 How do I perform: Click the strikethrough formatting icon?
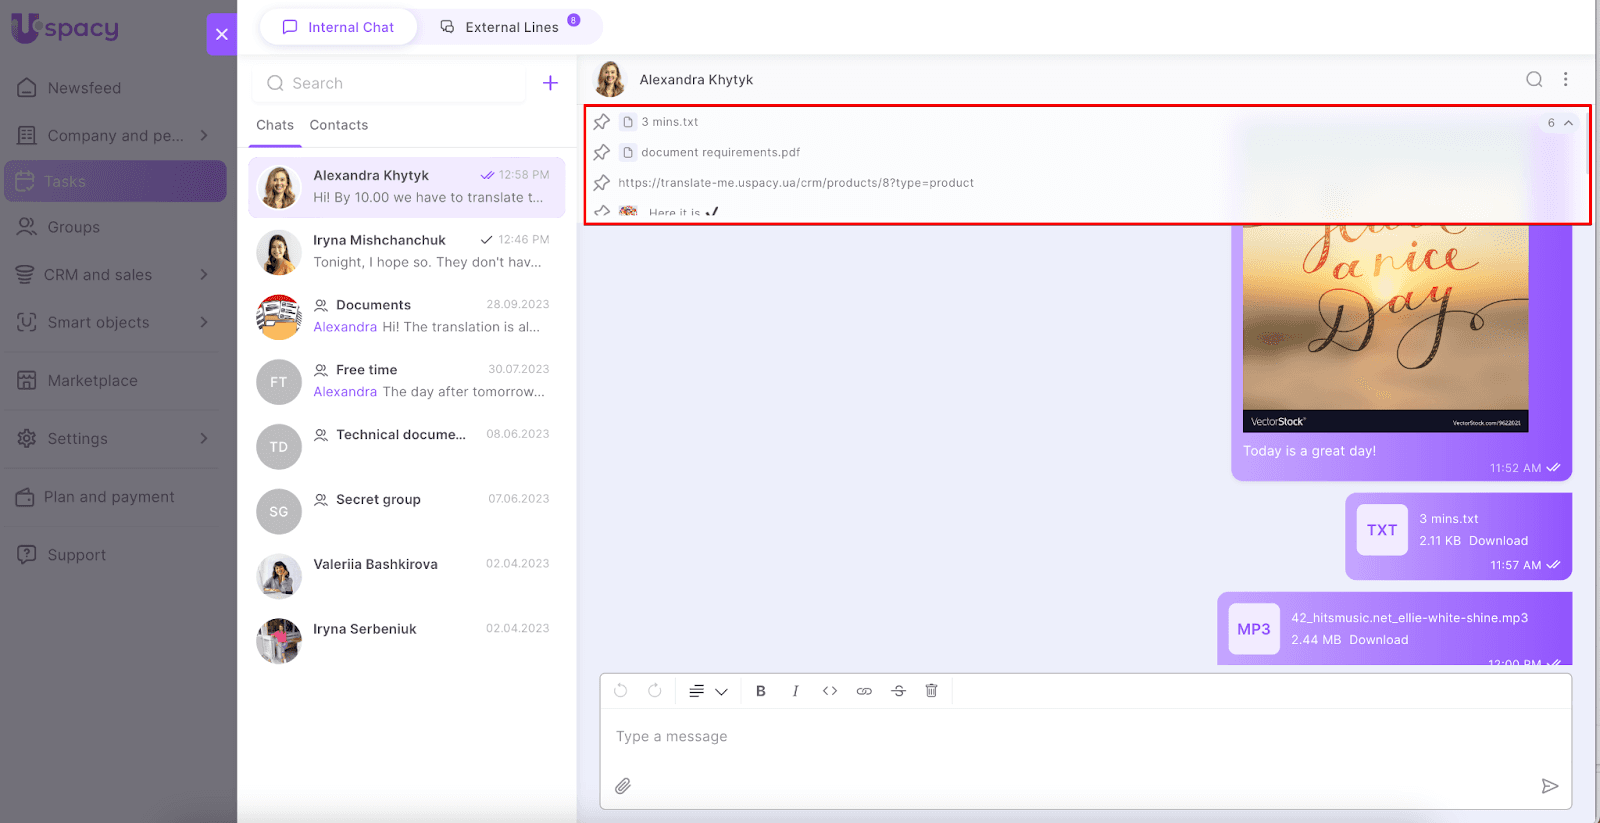click(898, 691)
